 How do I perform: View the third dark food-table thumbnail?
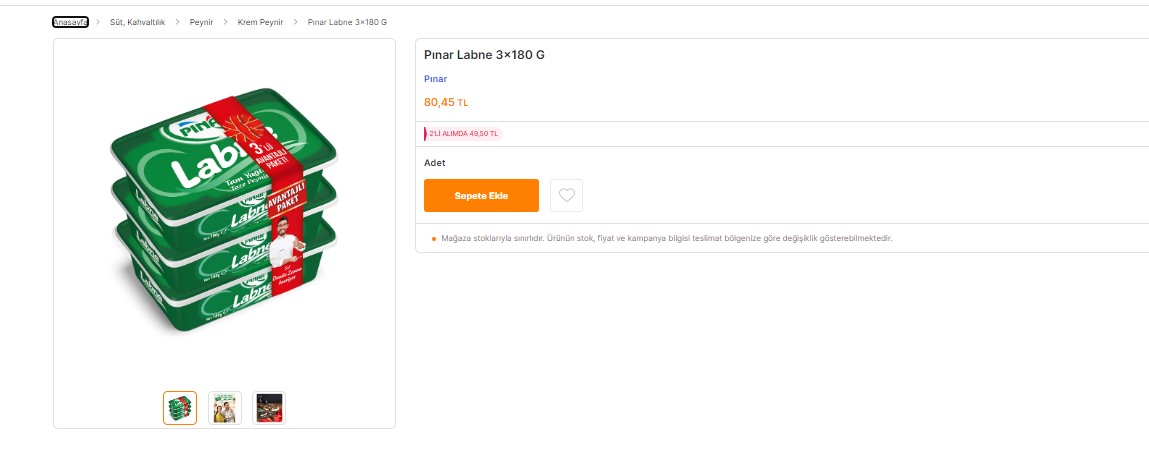coord(269,408)
